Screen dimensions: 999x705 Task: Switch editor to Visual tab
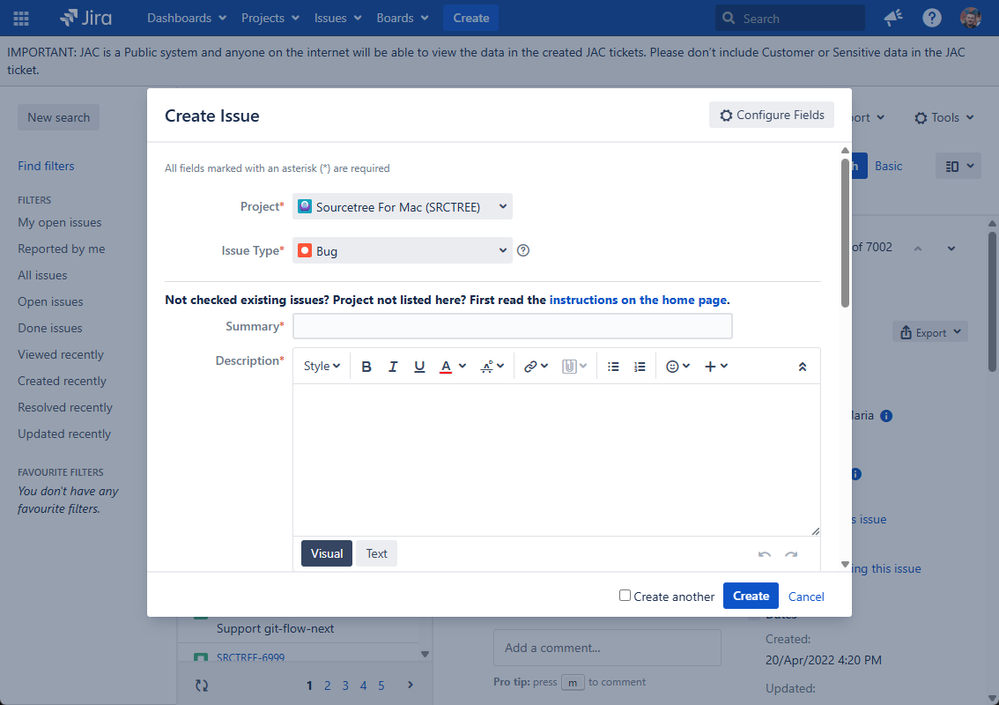(x=327, y=553)
